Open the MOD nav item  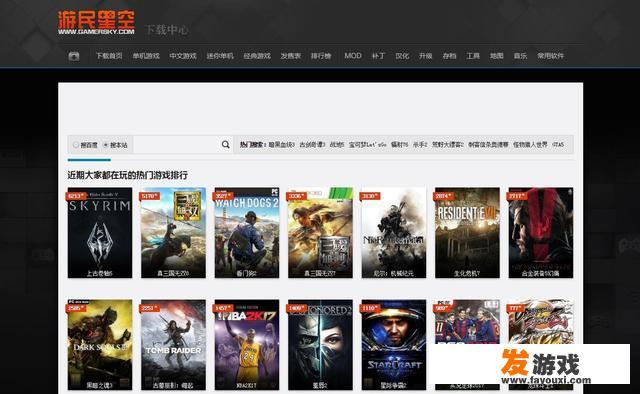(x=353, y=56)
